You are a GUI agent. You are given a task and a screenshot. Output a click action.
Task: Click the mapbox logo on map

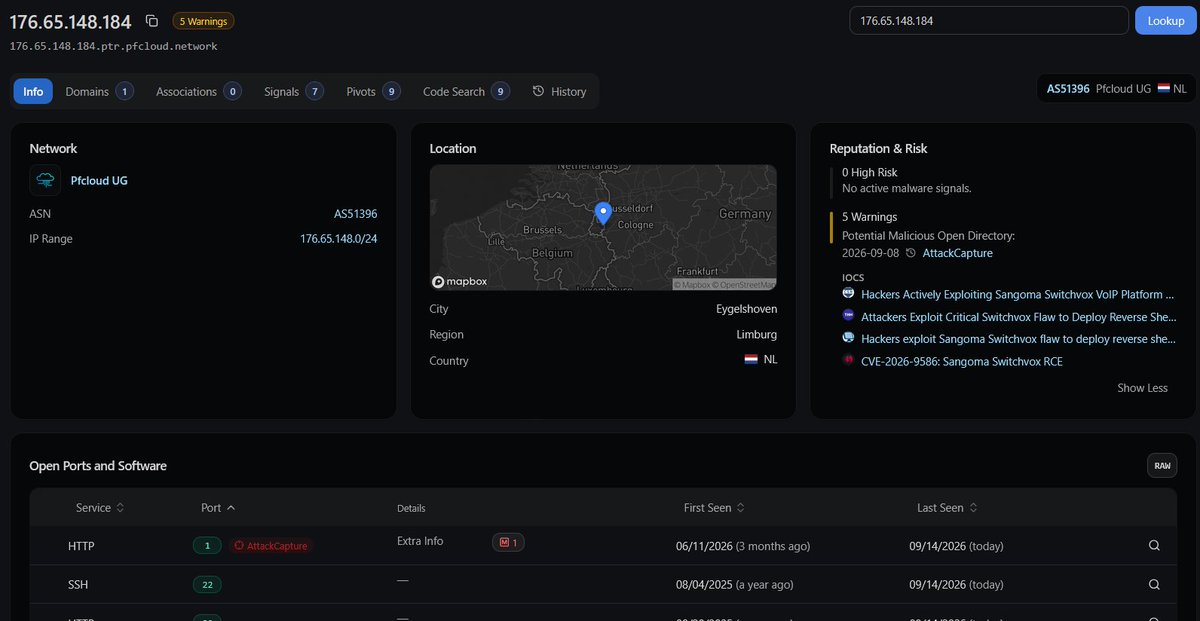pyautogui.click(x=460, y=281)
